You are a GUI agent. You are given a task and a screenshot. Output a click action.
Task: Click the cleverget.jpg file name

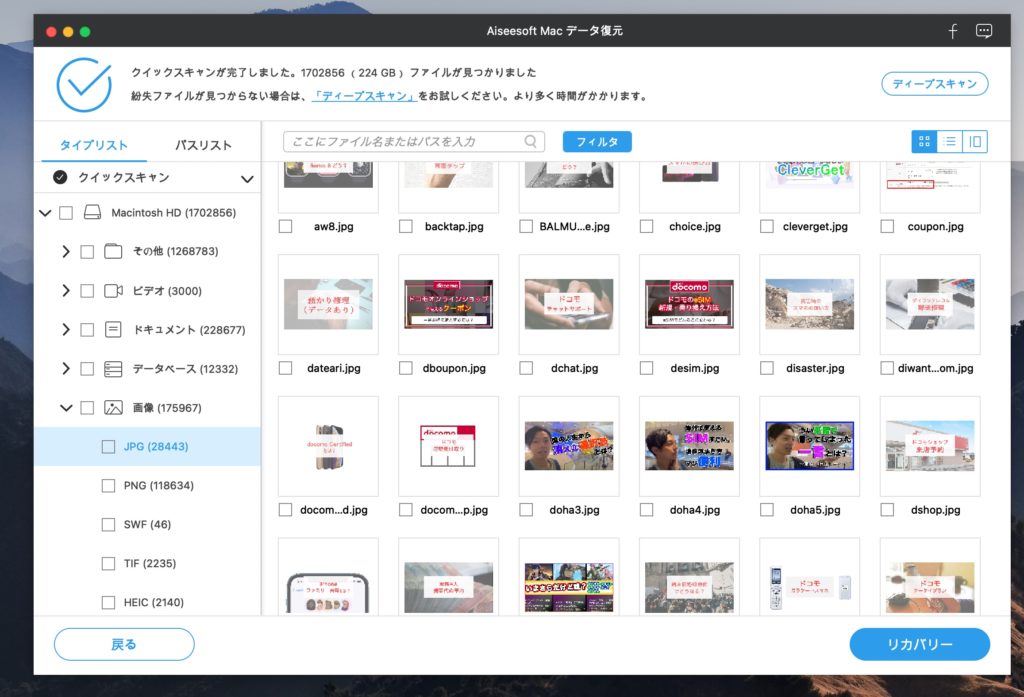[815, 227]
